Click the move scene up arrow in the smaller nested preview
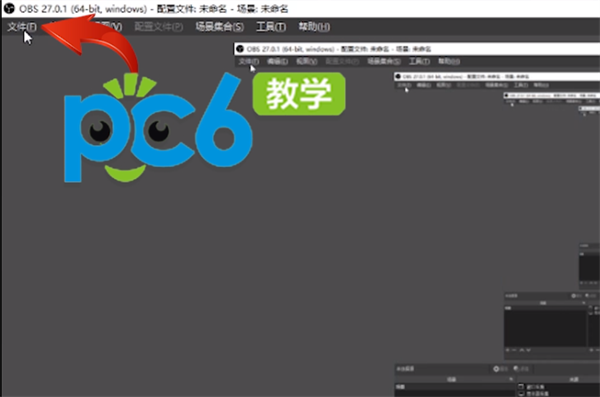600x397 pixels. tap(522, 350)
